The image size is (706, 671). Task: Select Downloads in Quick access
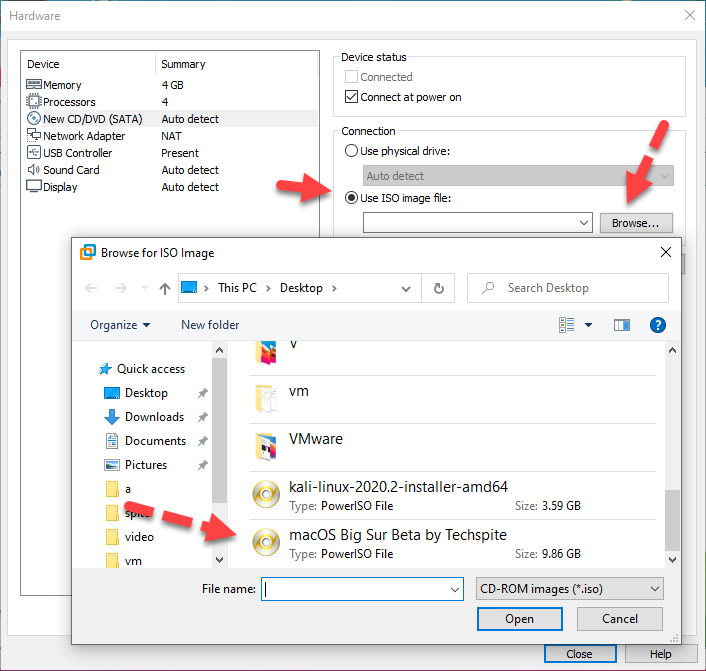(154, 417)
